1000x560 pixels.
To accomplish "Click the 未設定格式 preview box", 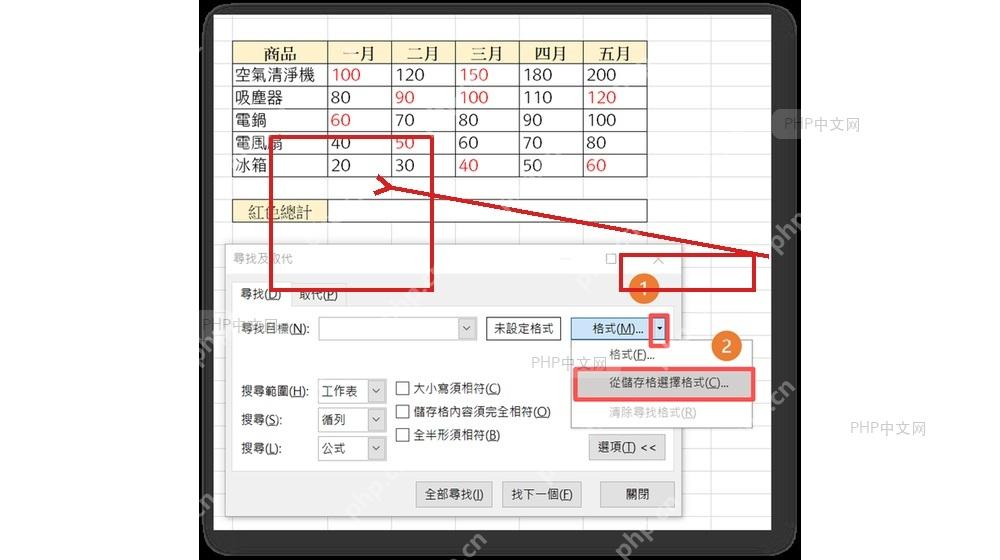I will pos(524,328).
